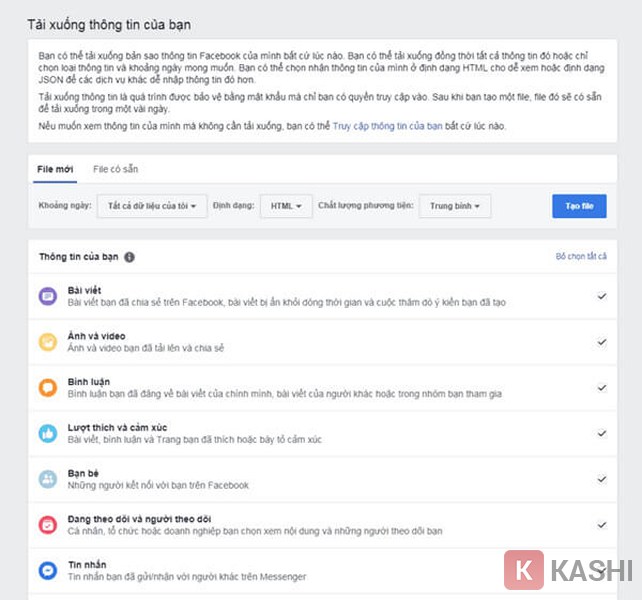642x600 pixels.
Task: Uncheck the Bài viết checkbox
Action: point(601,296)
